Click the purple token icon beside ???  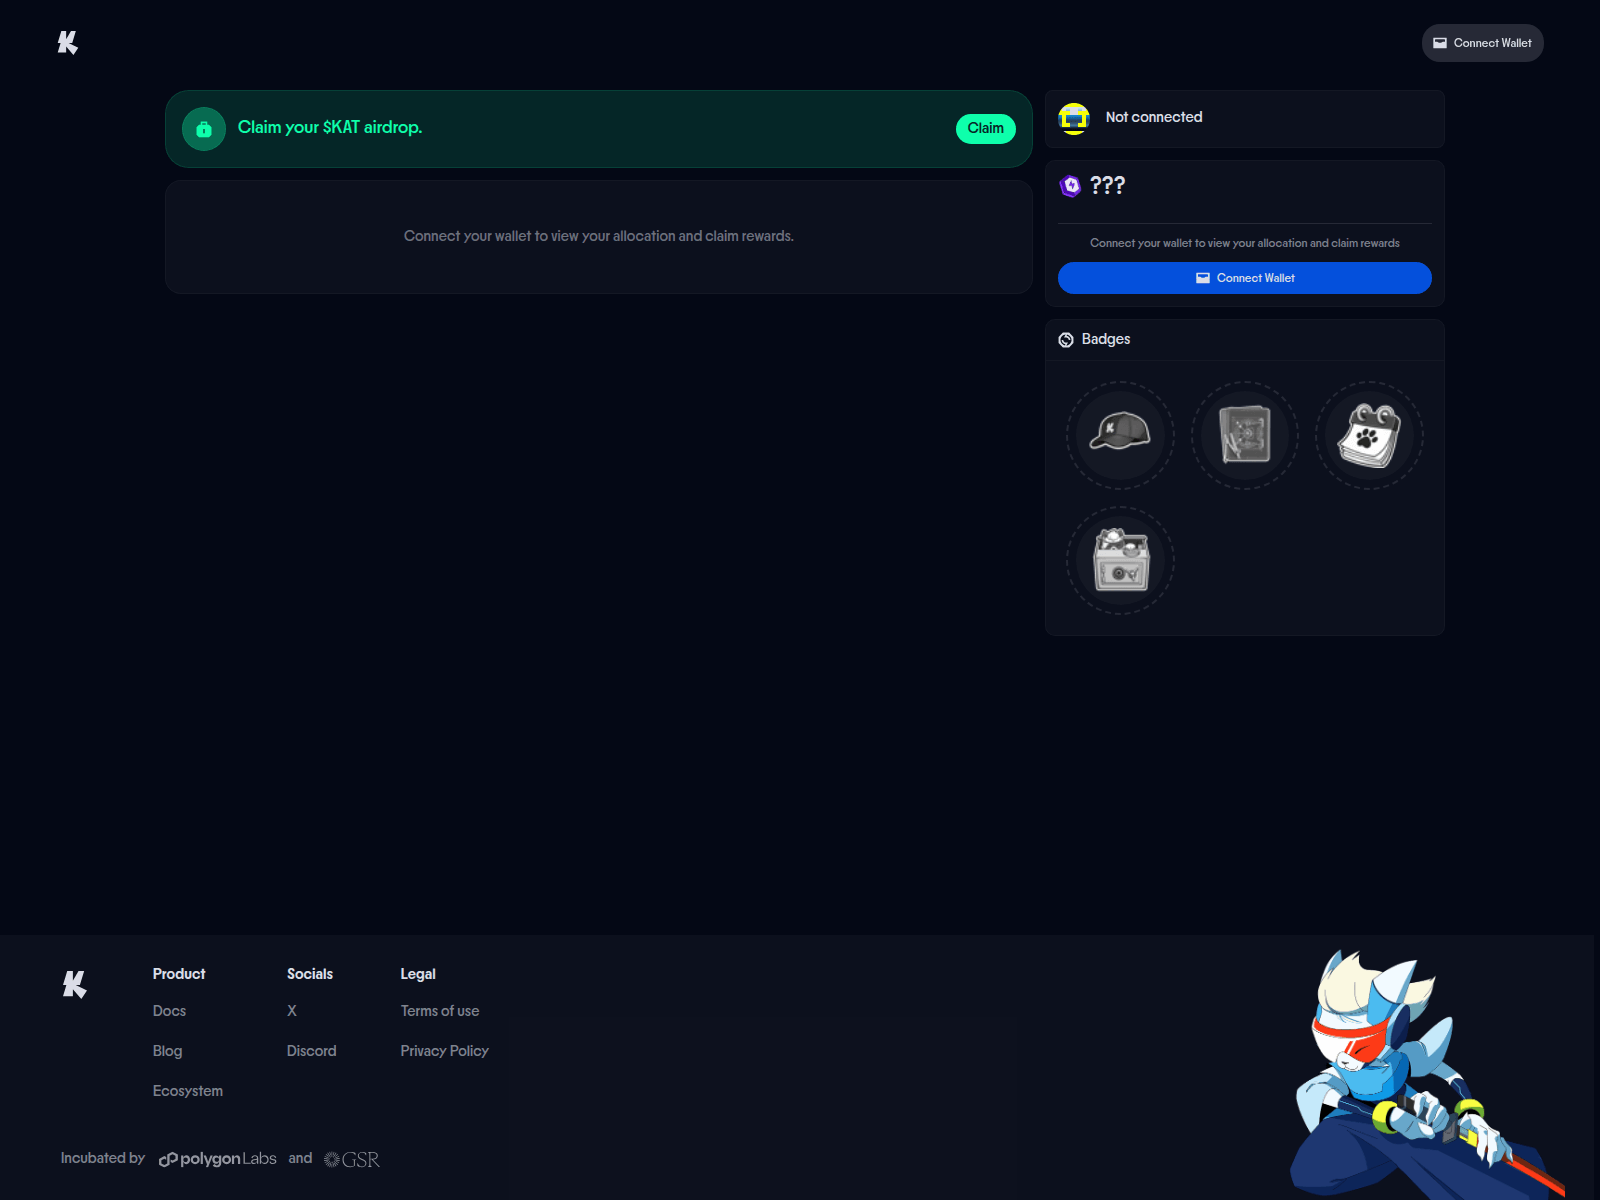tap(1071, 185)
